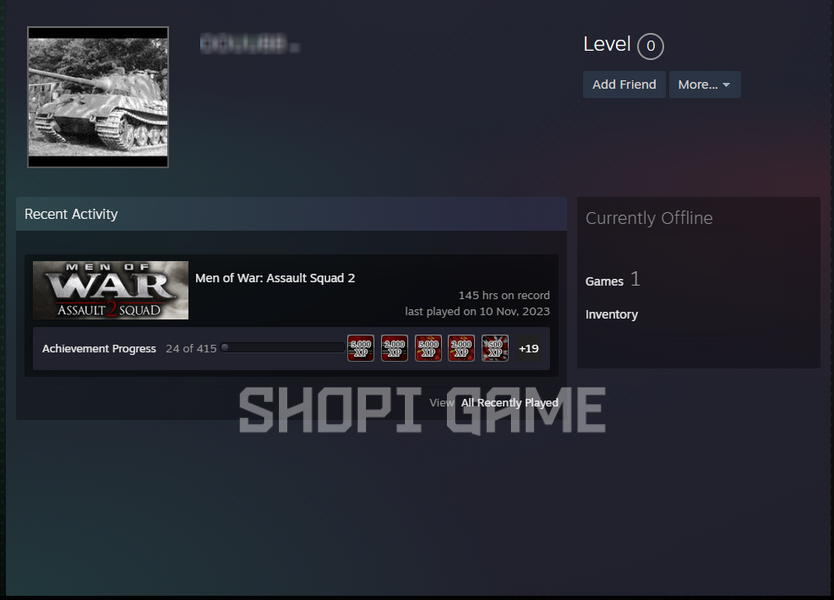This screenshot has width=834, height=600.
Task: Expand the More... dropdown menu
Action: coord(705,85)
